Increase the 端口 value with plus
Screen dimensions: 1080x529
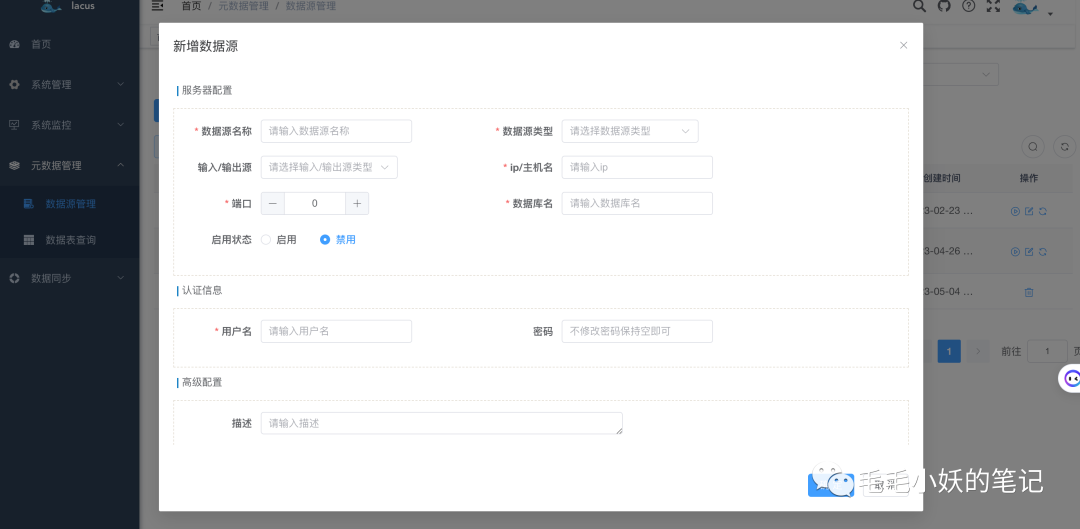357,203
